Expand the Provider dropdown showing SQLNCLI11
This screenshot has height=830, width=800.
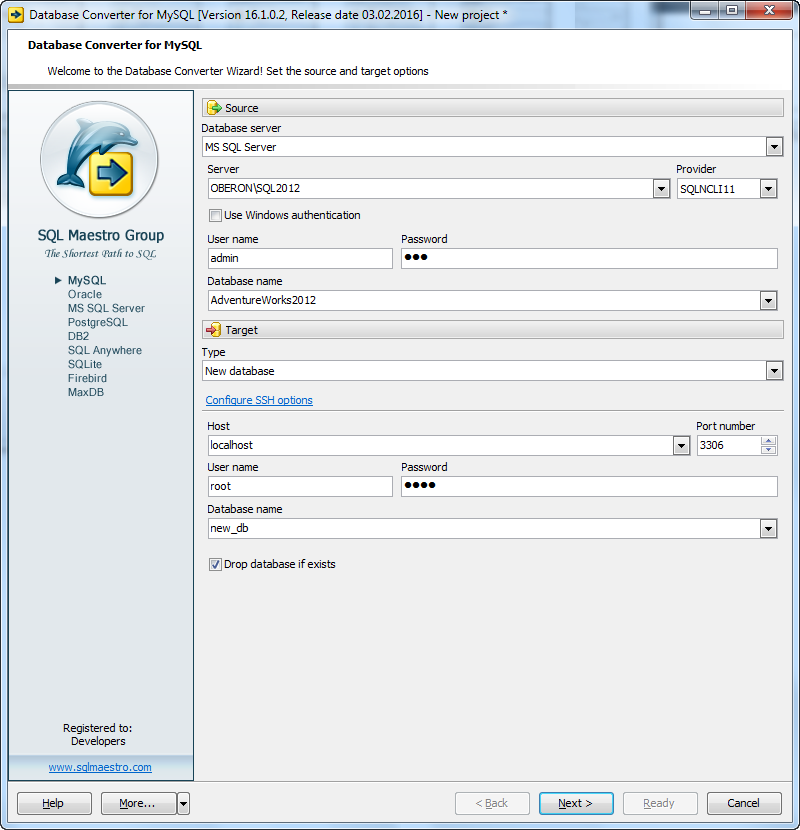tap(770, 188)
